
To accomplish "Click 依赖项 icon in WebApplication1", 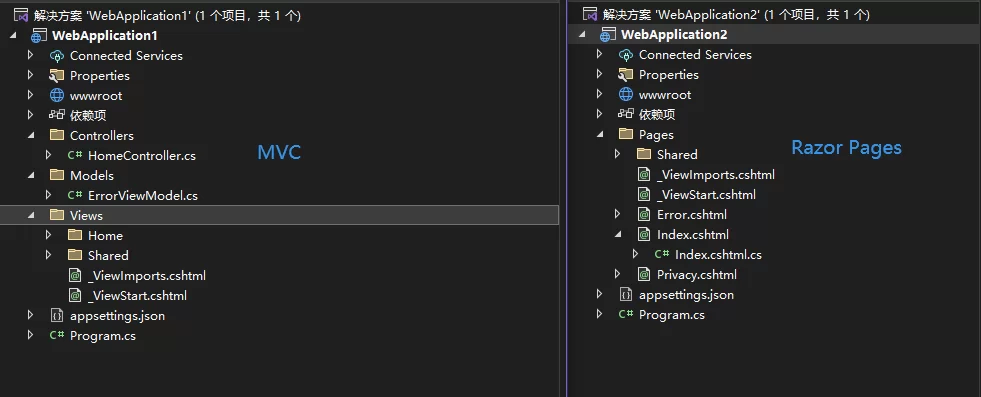I will (57, 116).
